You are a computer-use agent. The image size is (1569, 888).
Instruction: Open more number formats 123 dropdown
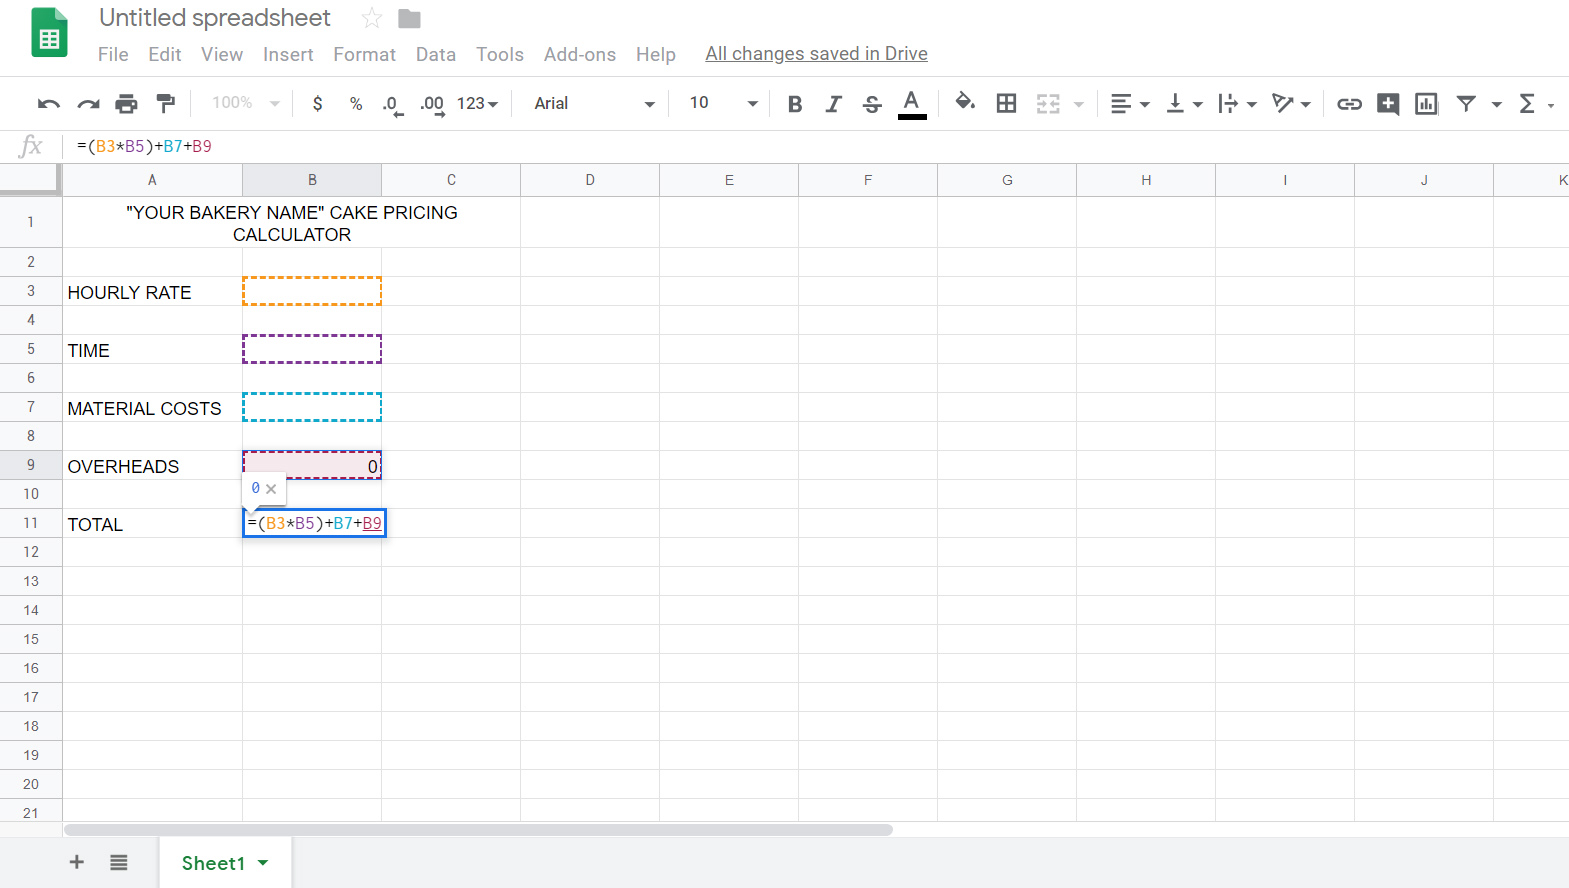point(477,104)
